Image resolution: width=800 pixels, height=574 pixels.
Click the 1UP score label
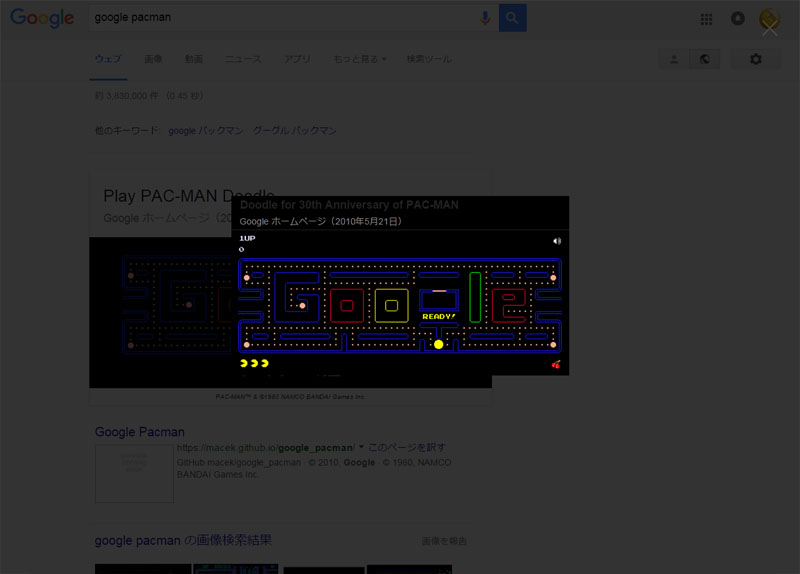pyautogui.click(x=247, y=238)
